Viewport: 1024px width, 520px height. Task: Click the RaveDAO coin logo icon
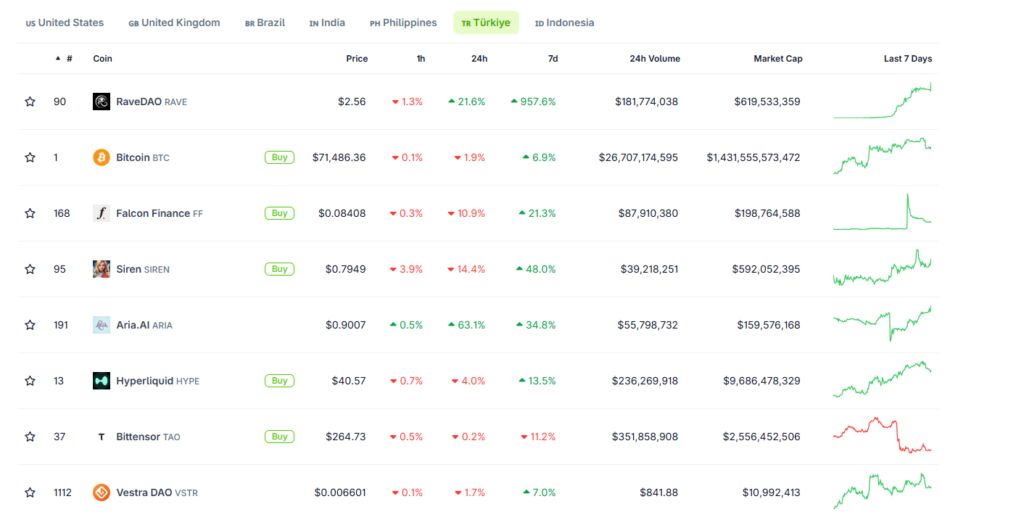click(101, 102)
